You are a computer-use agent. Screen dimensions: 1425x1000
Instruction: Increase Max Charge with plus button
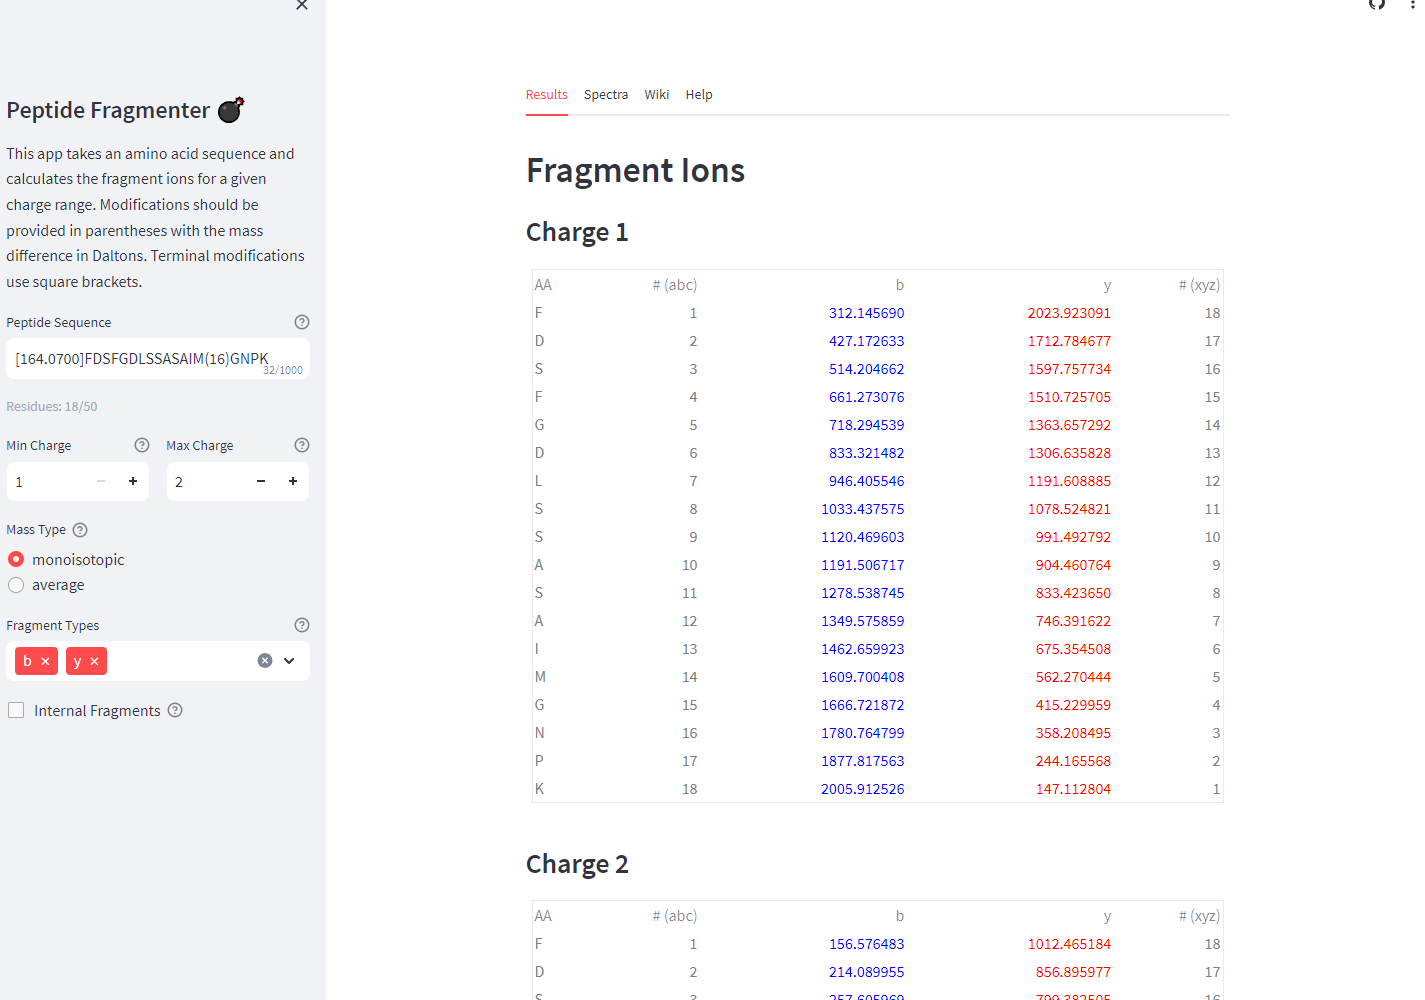coord(293,481)
